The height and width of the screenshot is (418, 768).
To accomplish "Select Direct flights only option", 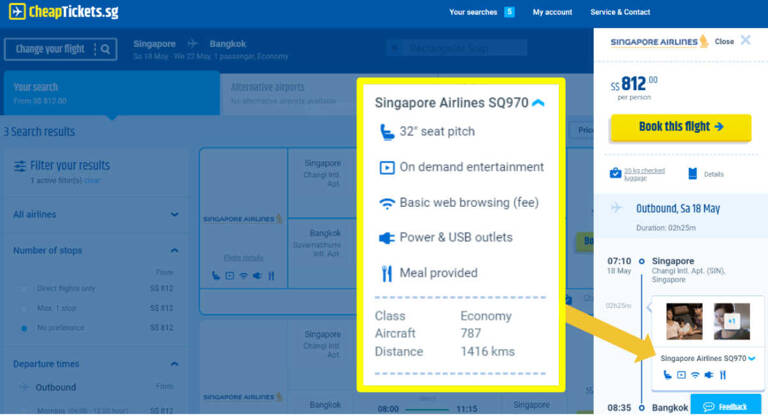I will coord(24,289).
